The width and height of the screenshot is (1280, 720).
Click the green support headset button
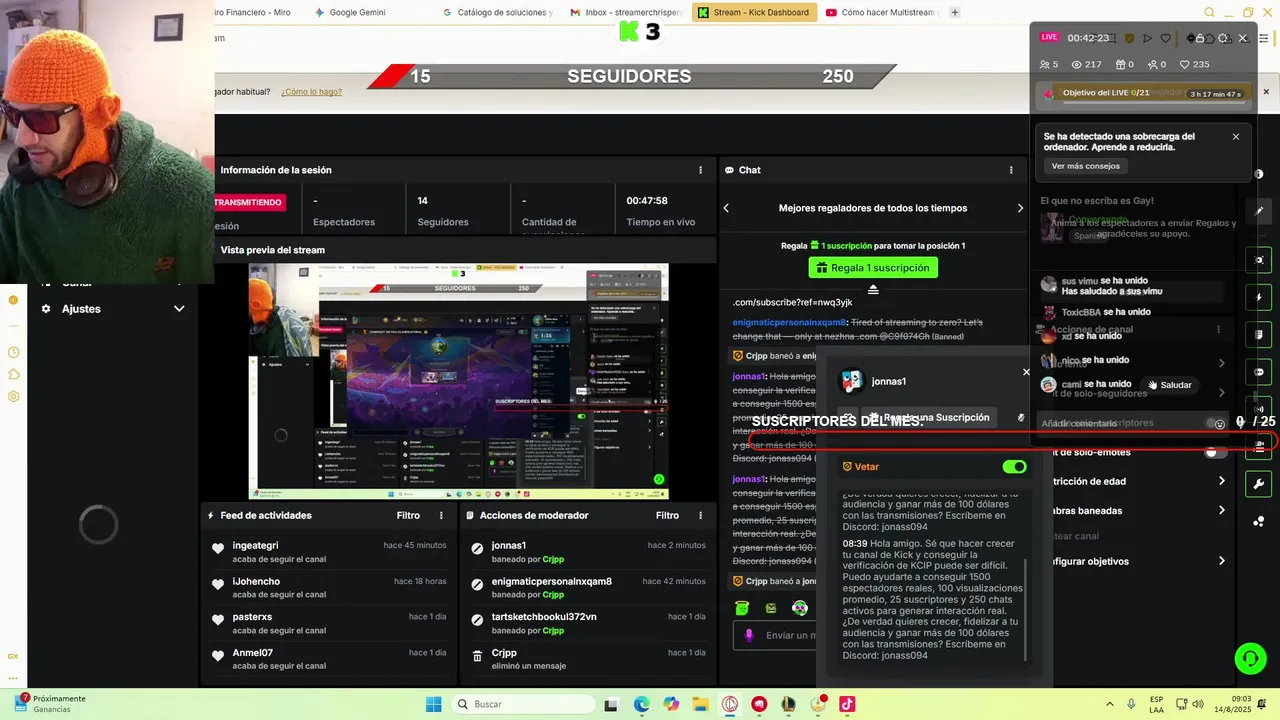(x=1250, y=658)
